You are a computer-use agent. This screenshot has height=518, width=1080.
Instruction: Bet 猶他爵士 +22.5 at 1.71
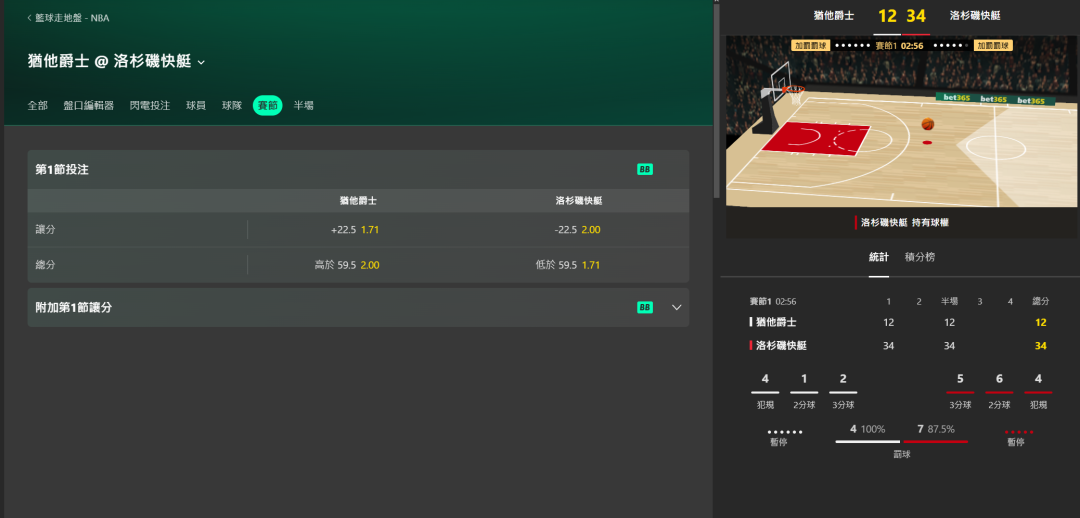[x=355, y=230]
